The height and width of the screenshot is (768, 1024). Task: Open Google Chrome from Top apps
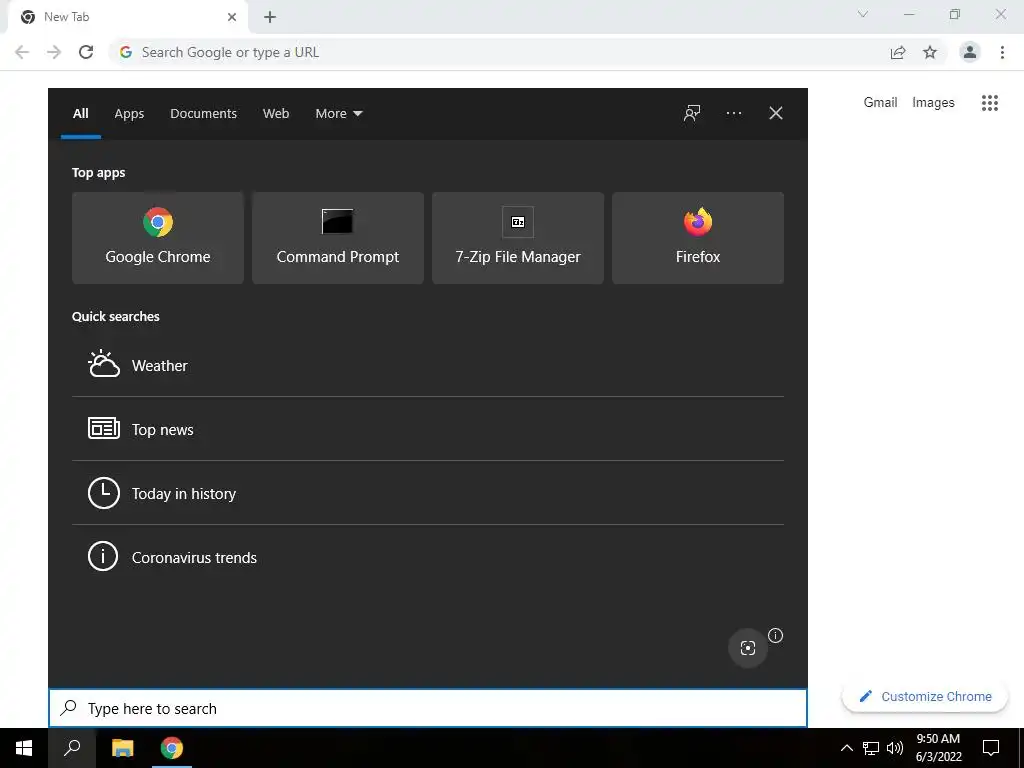(x=157, y=238)
